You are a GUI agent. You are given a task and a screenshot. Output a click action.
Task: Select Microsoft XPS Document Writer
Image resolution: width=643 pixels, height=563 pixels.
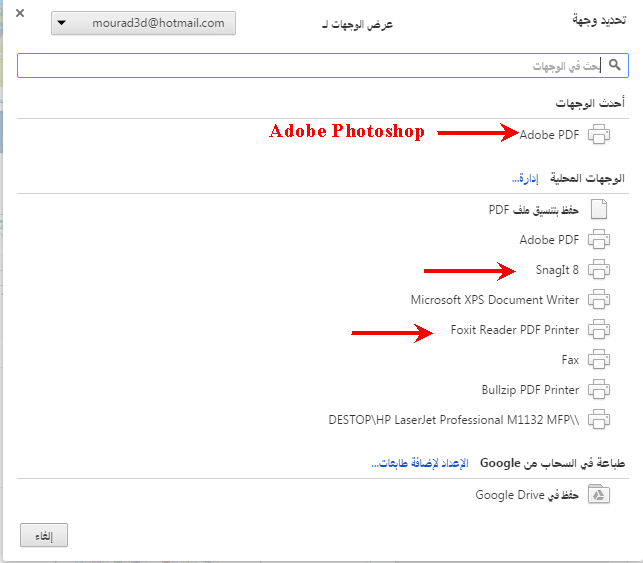pos(495,300)
